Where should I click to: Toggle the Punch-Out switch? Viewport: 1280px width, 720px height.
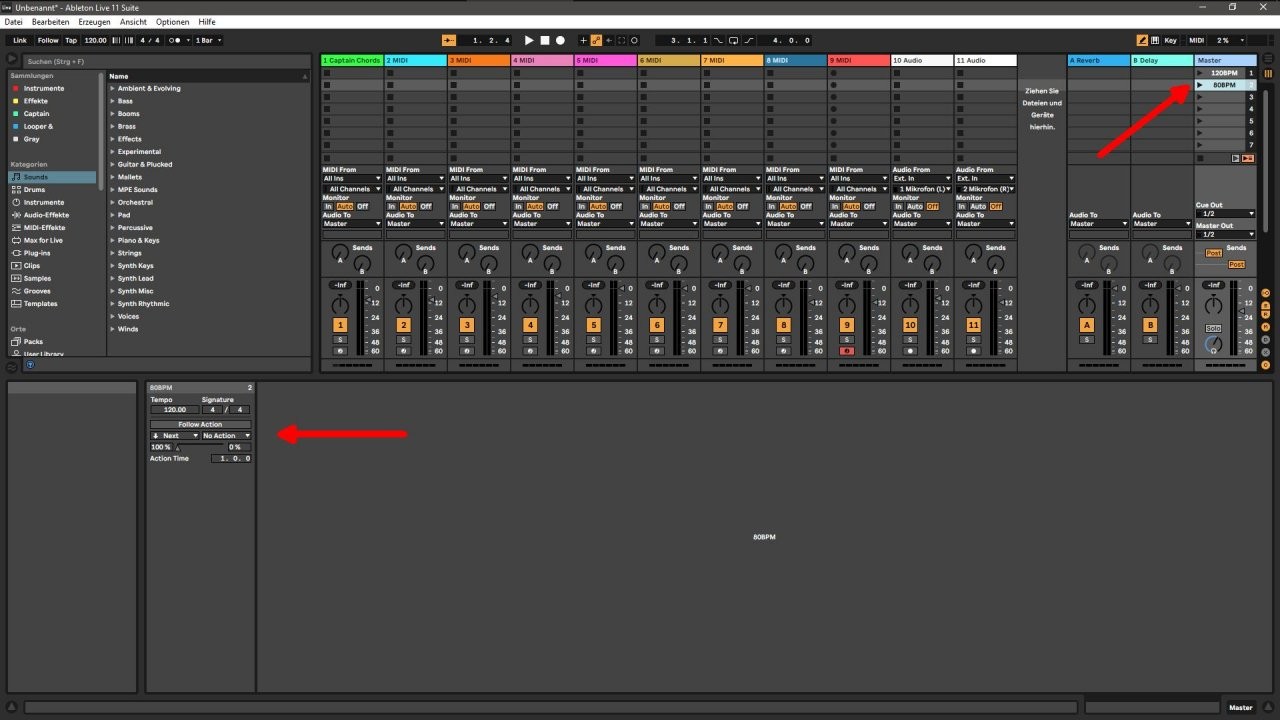[x=748, y=40]
